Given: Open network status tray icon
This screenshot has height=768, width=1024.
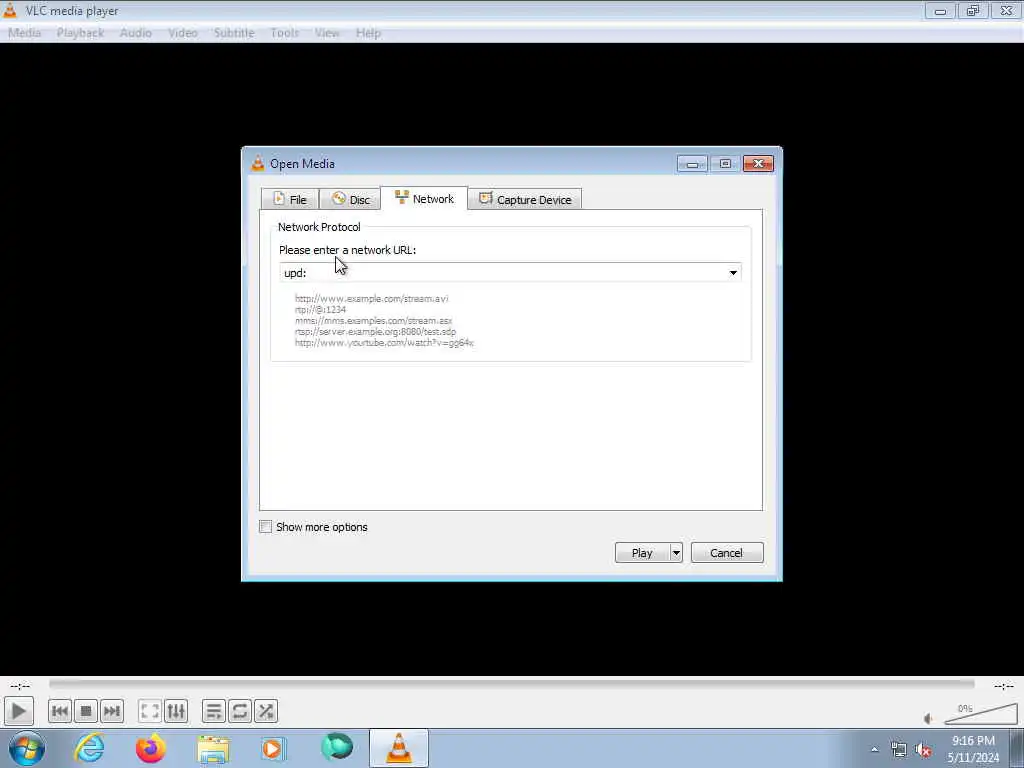Looking at the screenshot, I should (899, 750).
